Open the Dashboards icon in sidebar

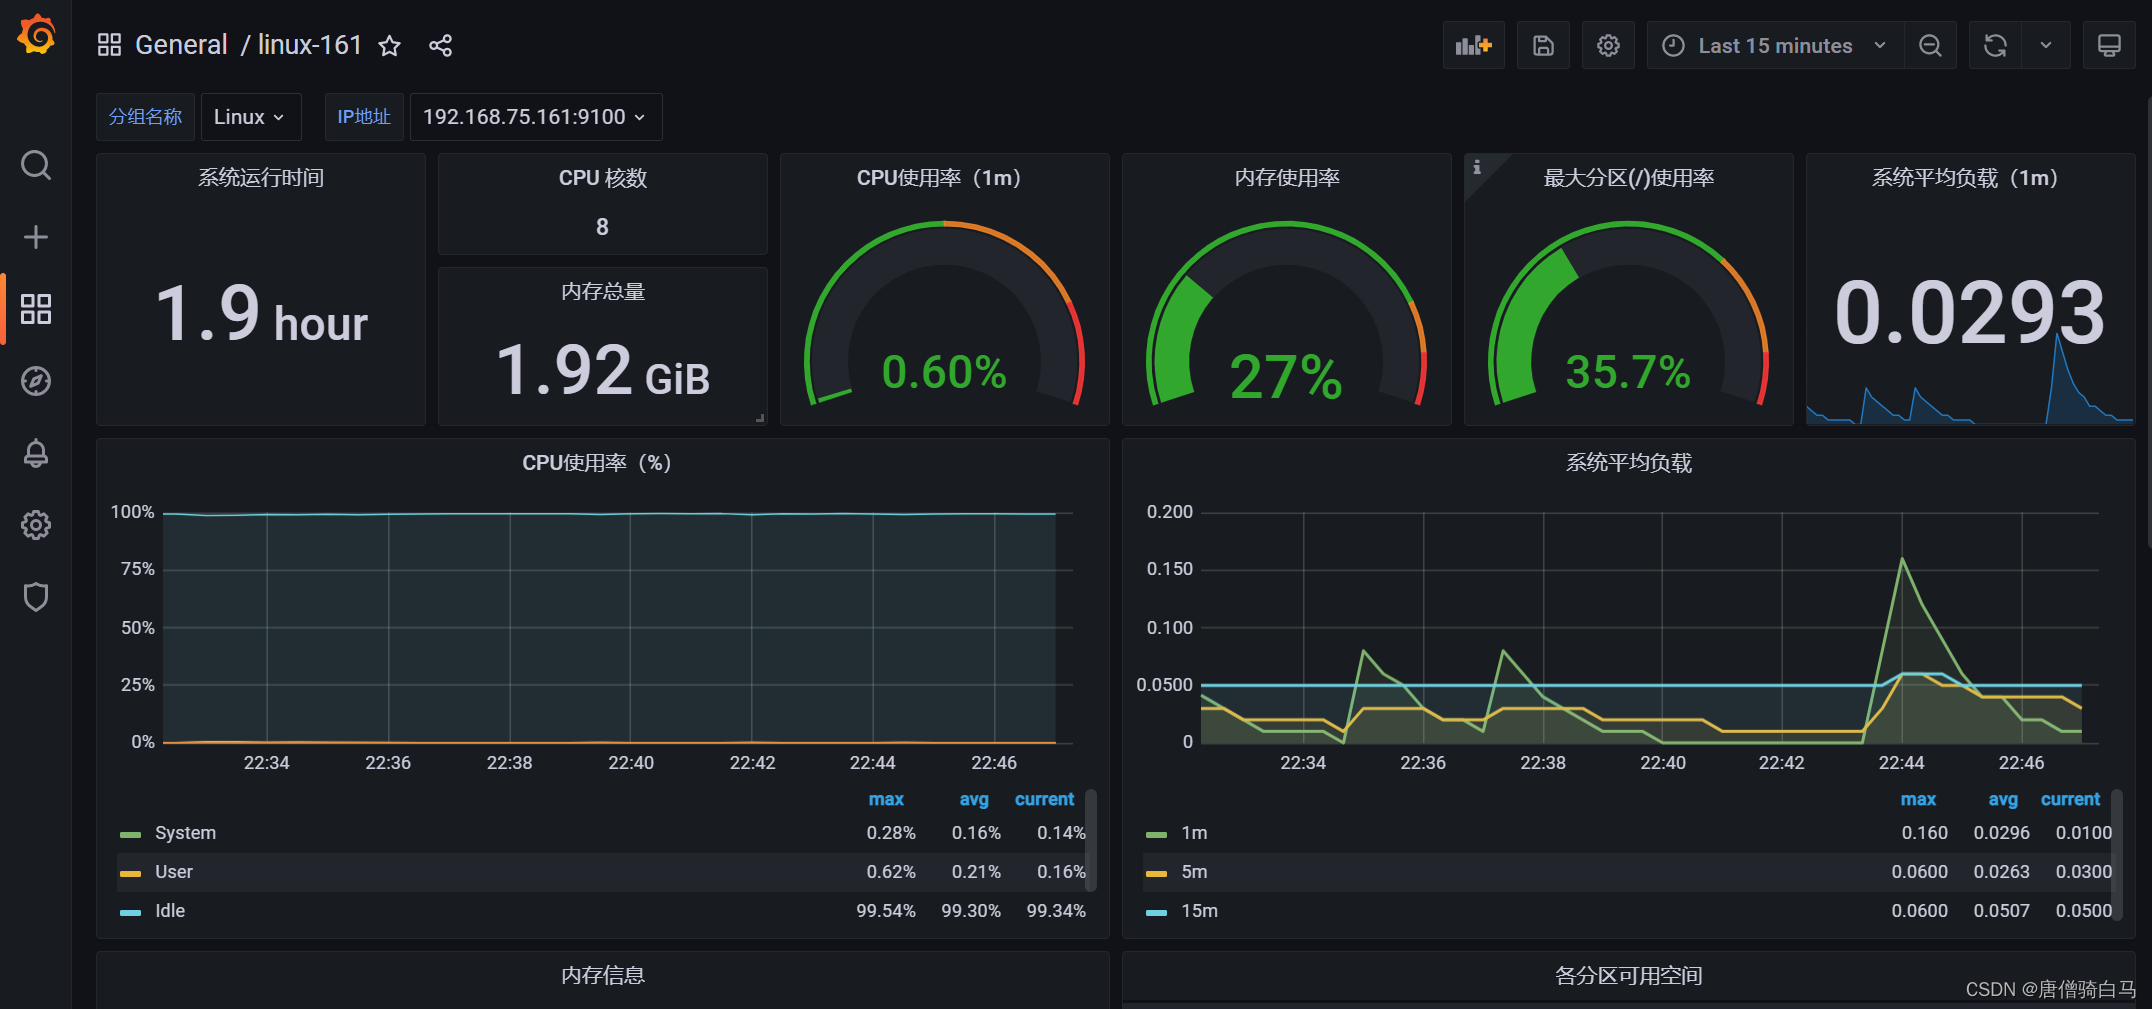[36, 309]
